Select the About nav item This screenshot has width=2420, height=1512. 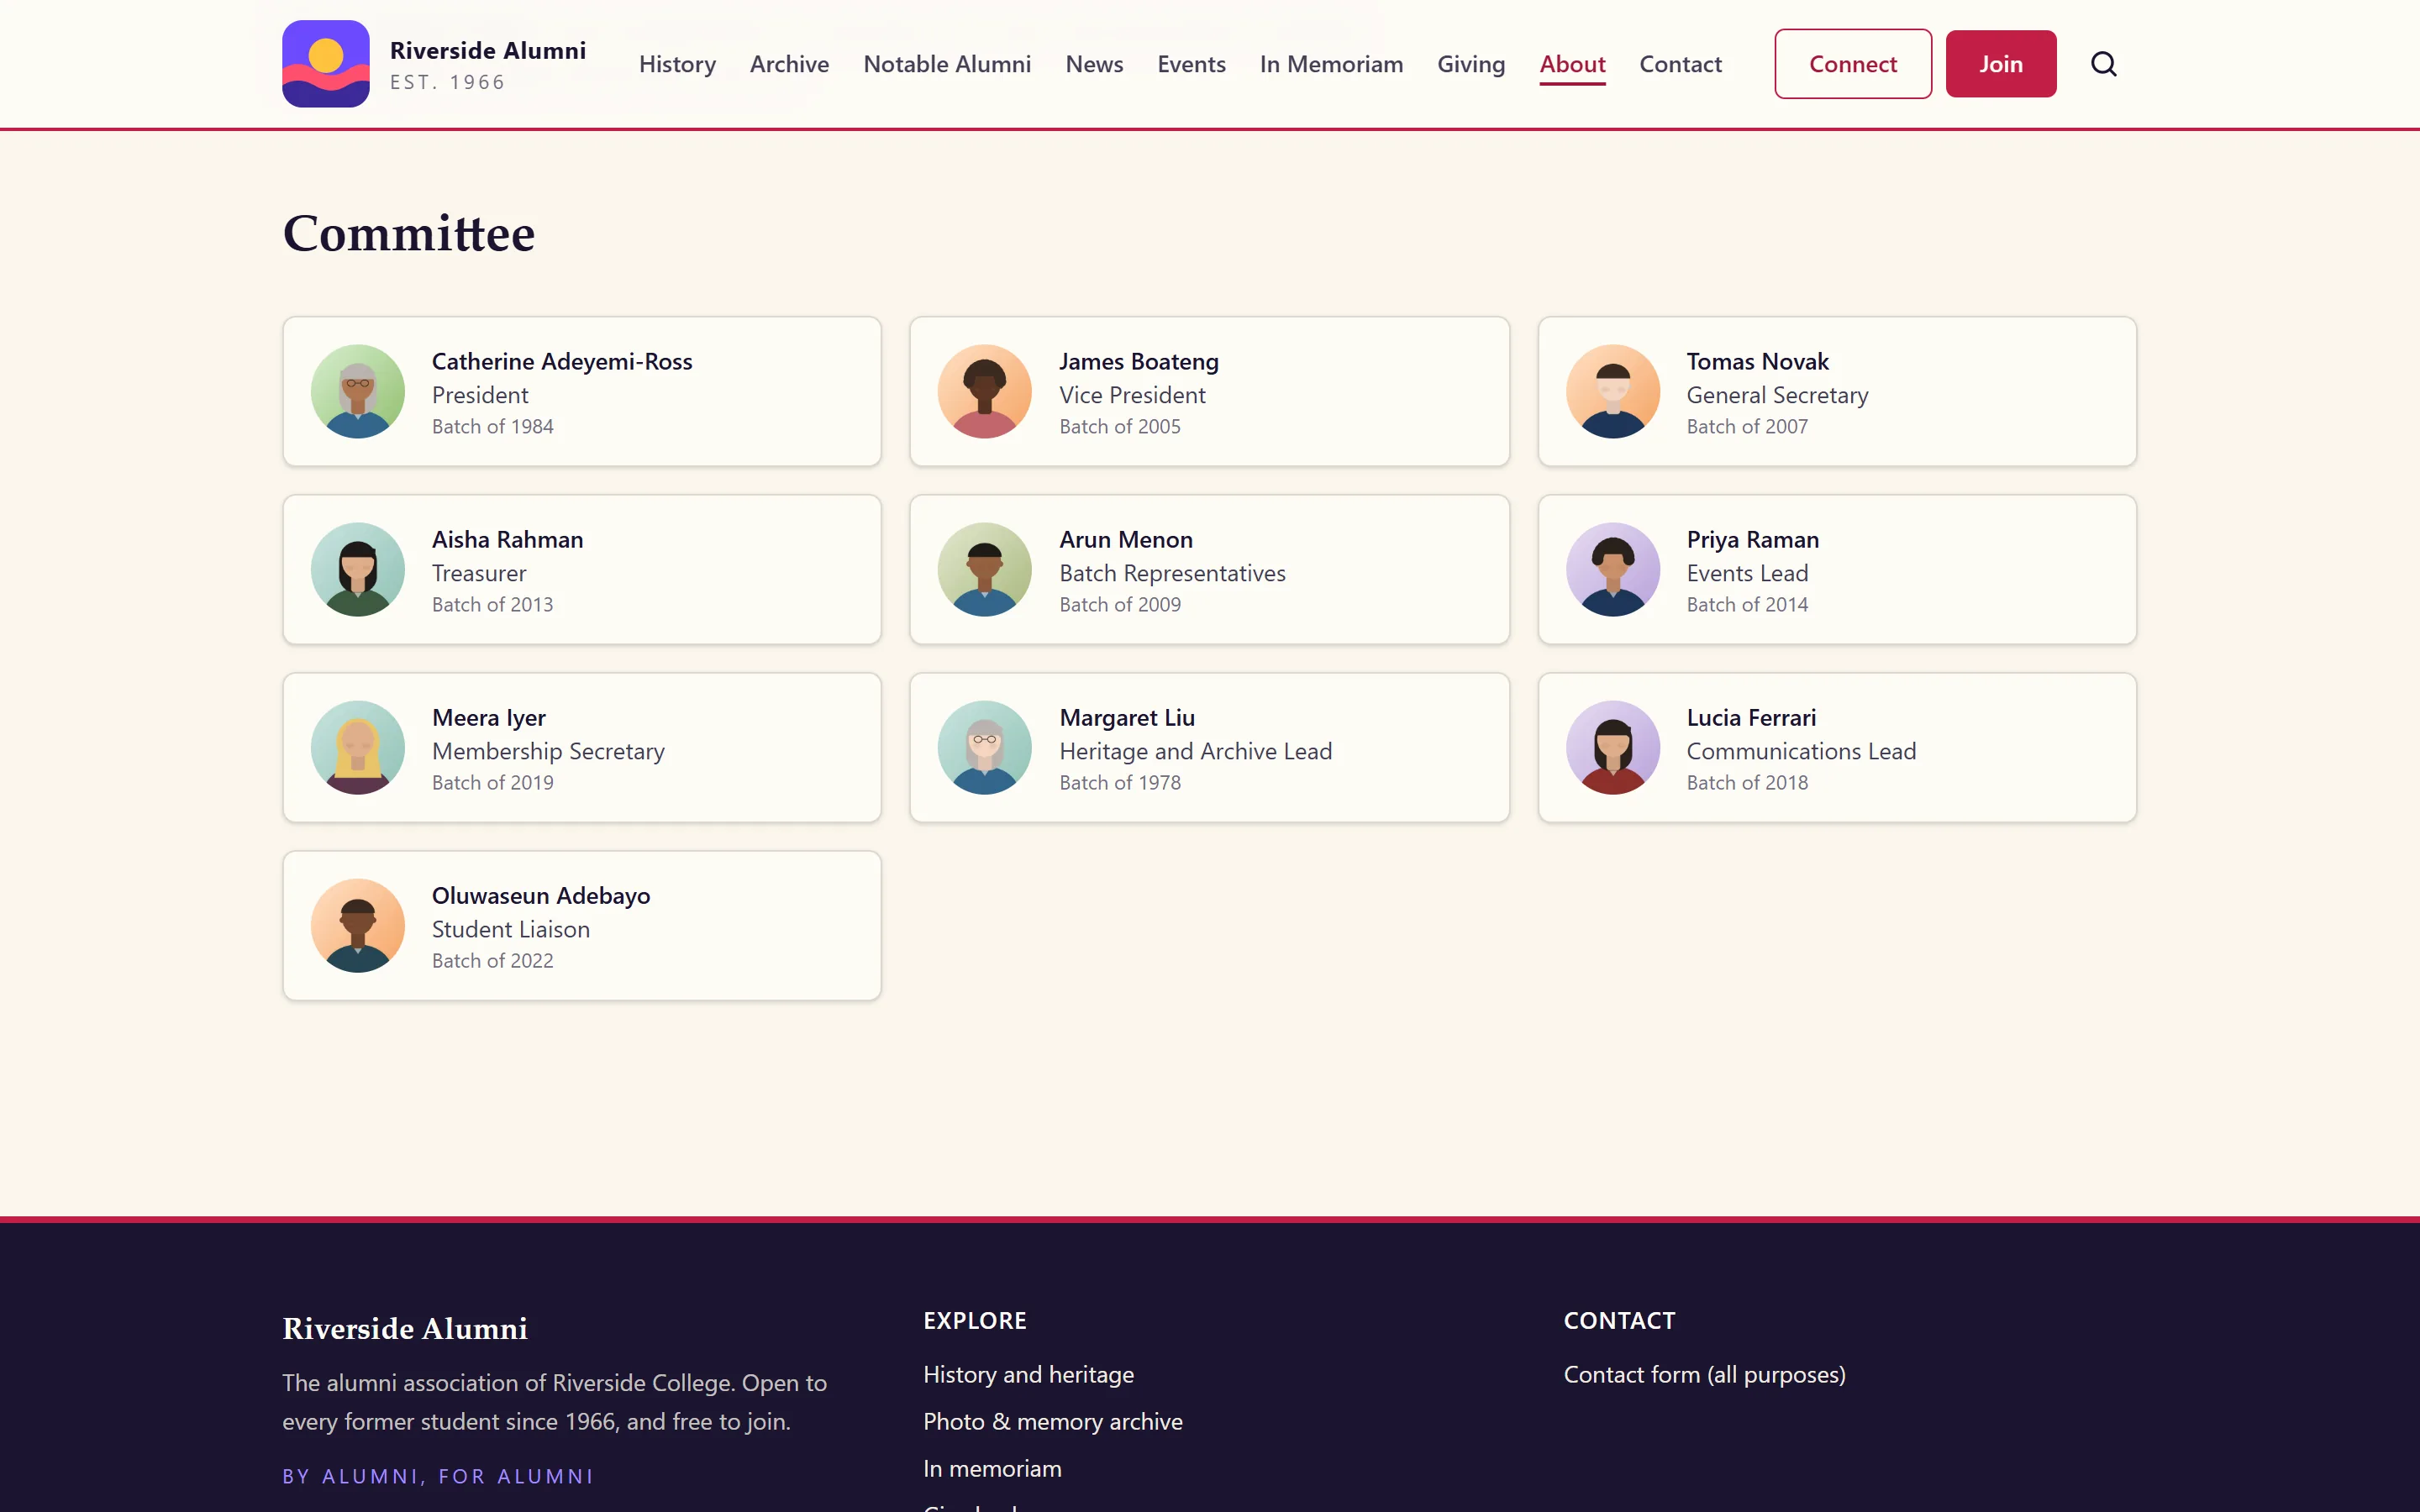1572,64
